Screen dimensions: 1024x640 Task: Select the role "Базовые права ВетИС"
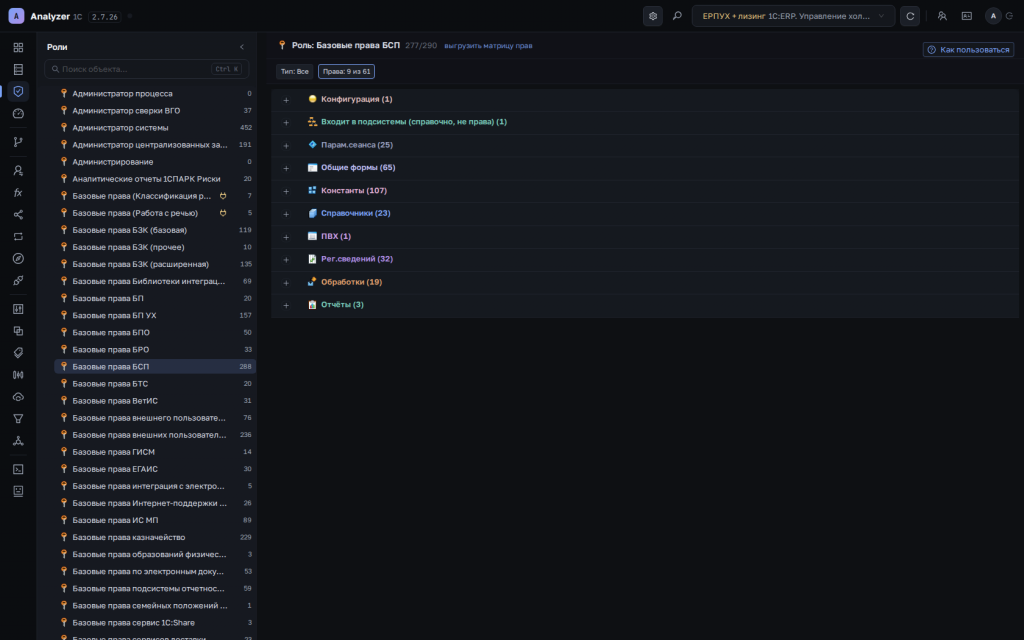(155, 400)
